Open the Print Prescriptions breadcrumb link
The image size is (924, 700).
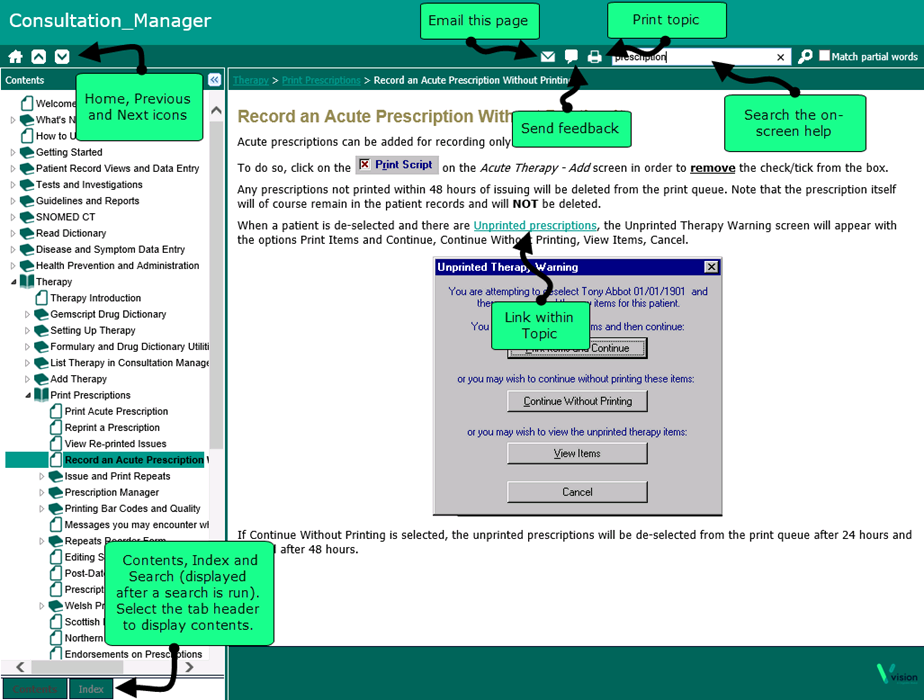(321, 80)
